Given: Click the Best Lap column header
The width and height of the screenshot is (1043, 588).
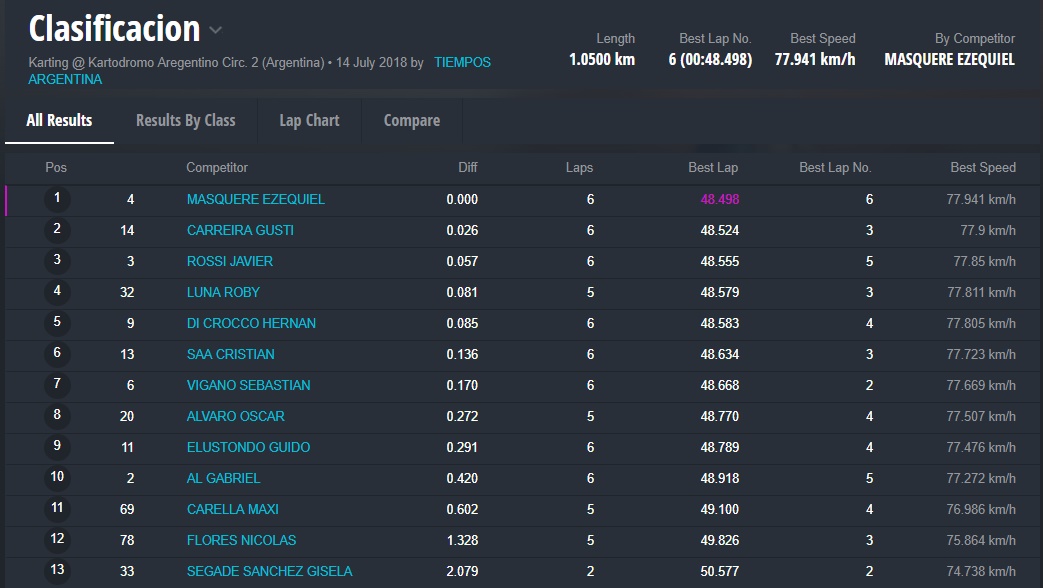Looking at the screenshot, I should coord(712,168).
